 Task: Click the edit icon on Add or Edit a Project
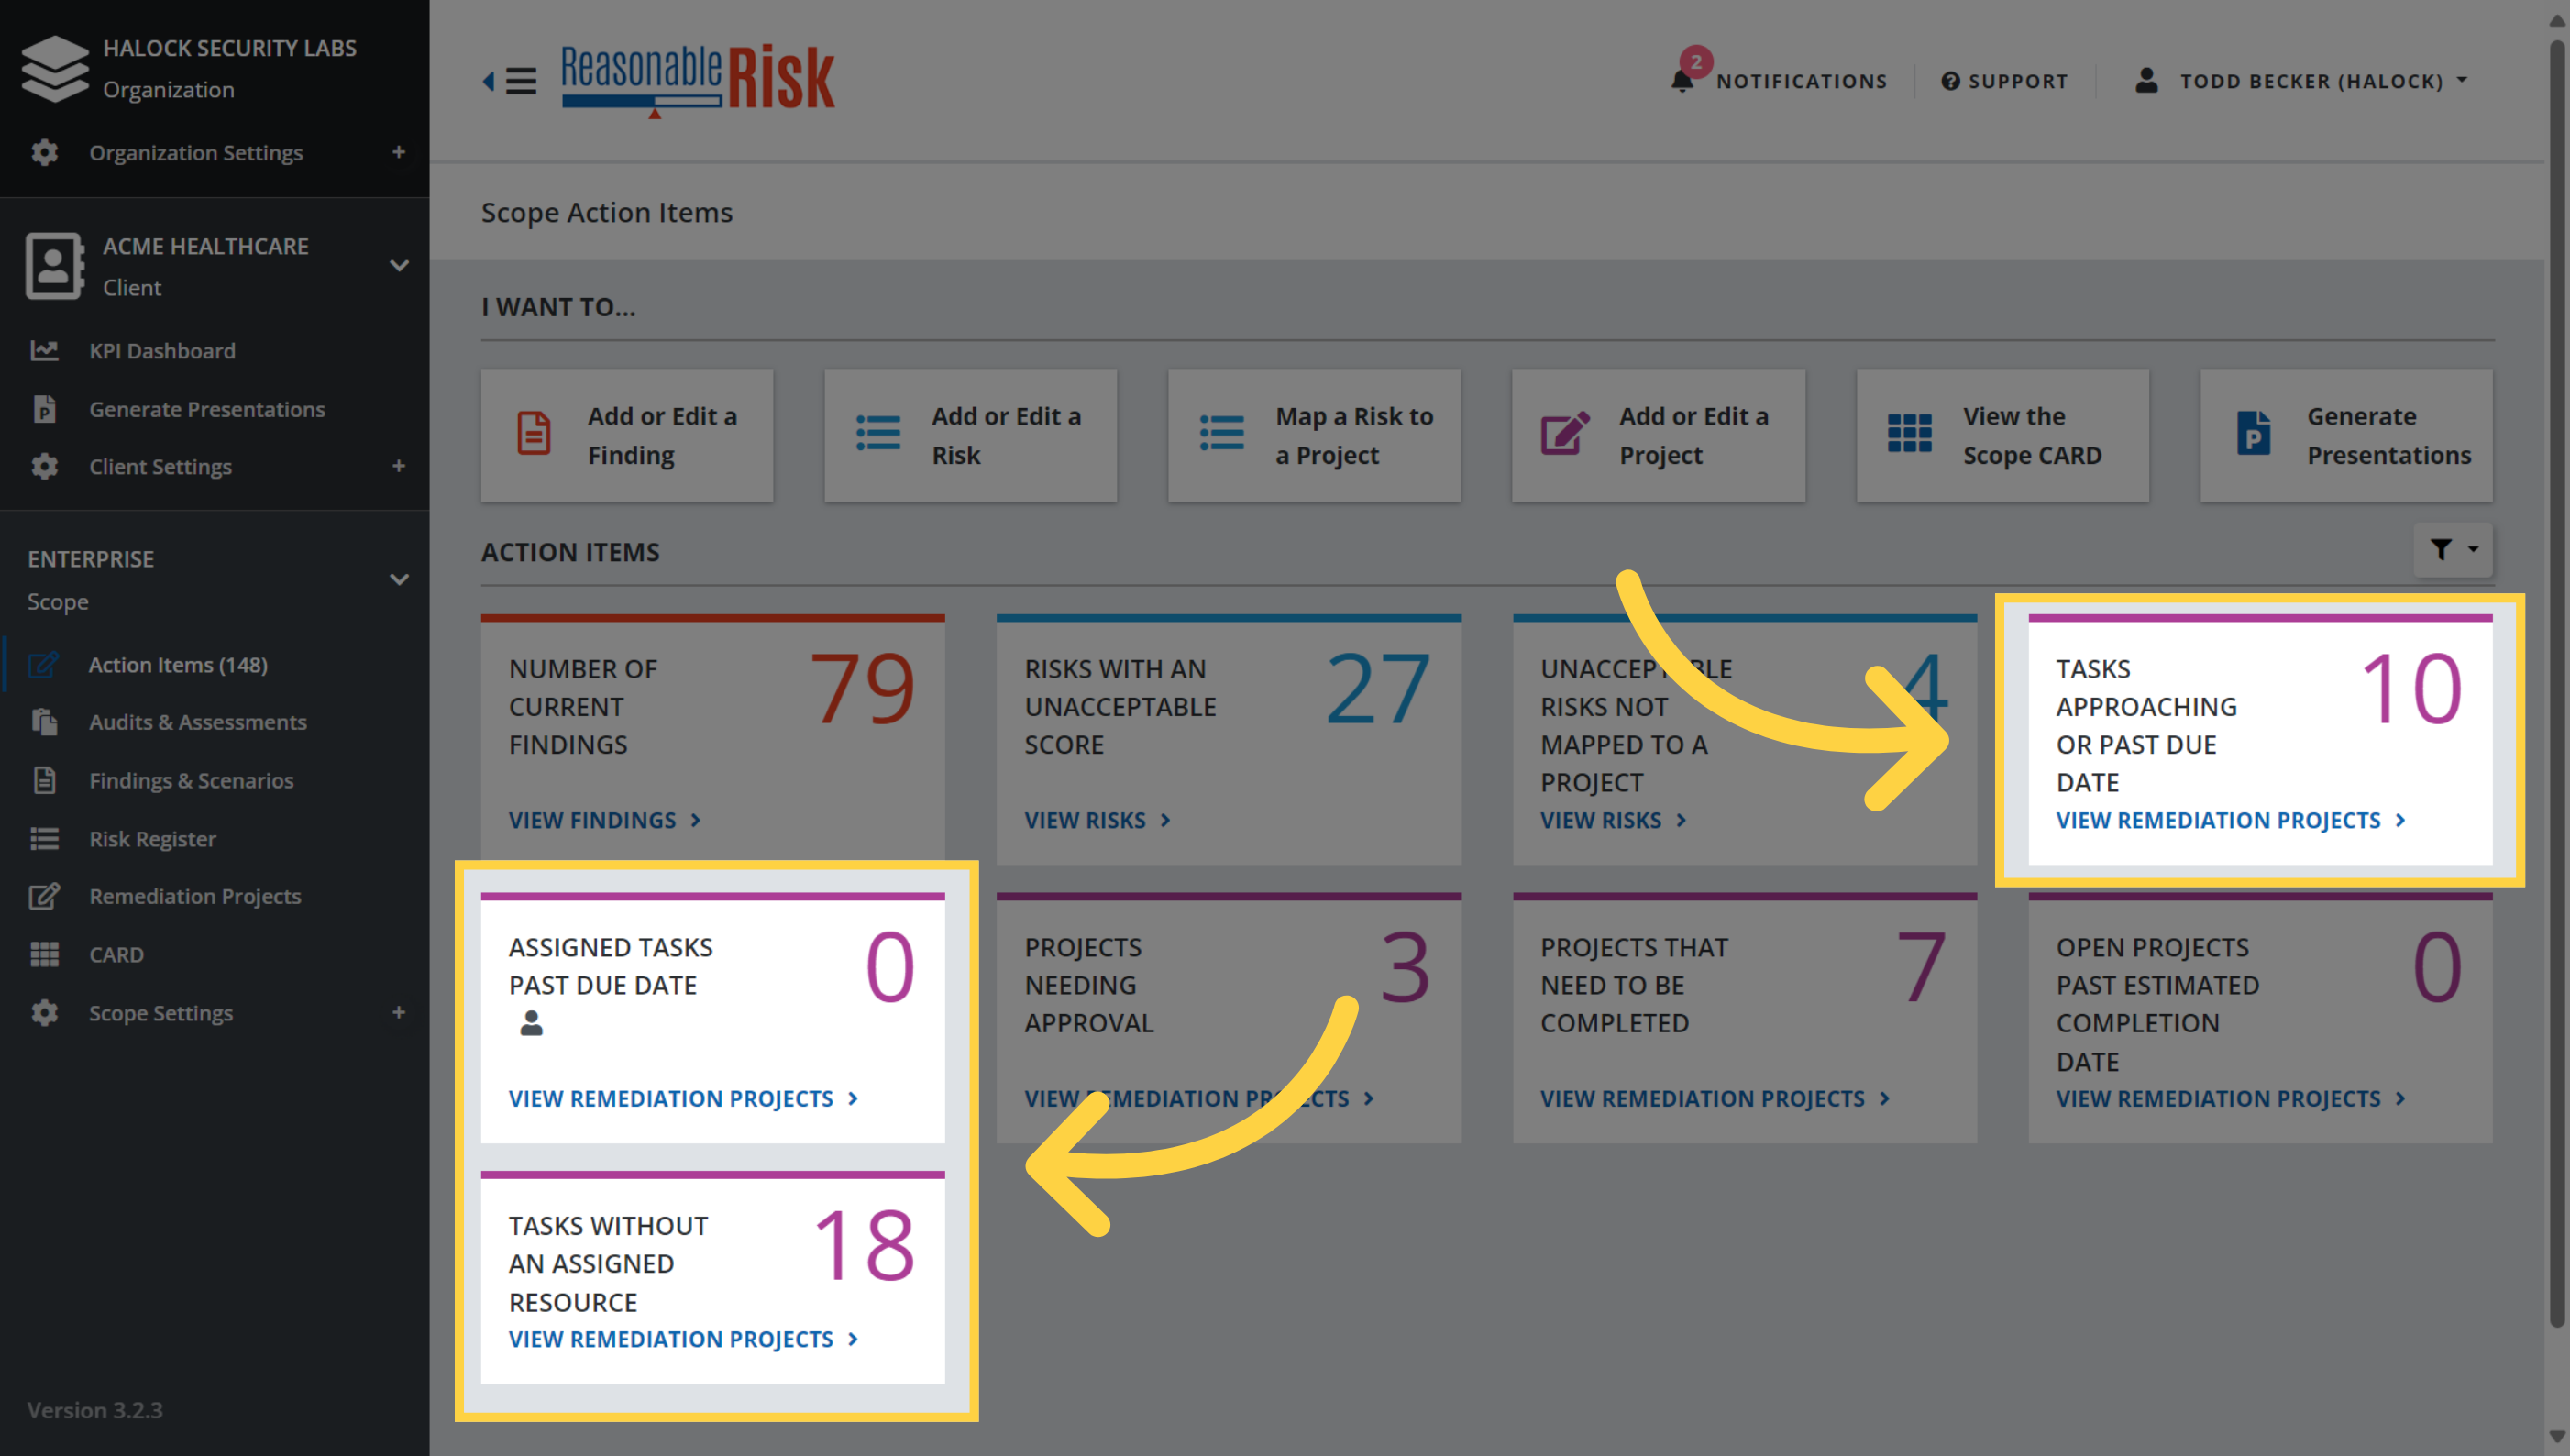tap(1565, 434)
